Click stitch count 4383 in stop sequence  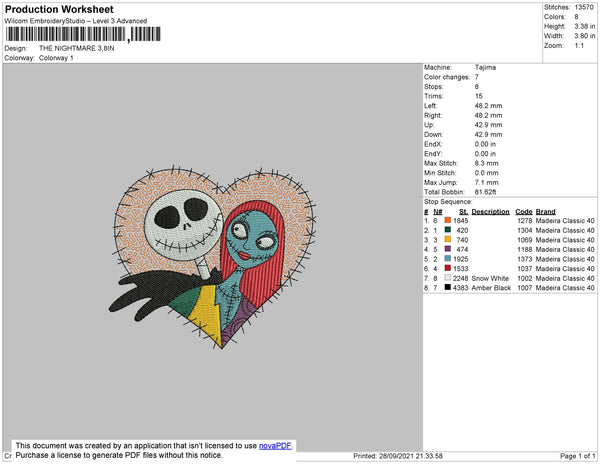click(461, 288)
